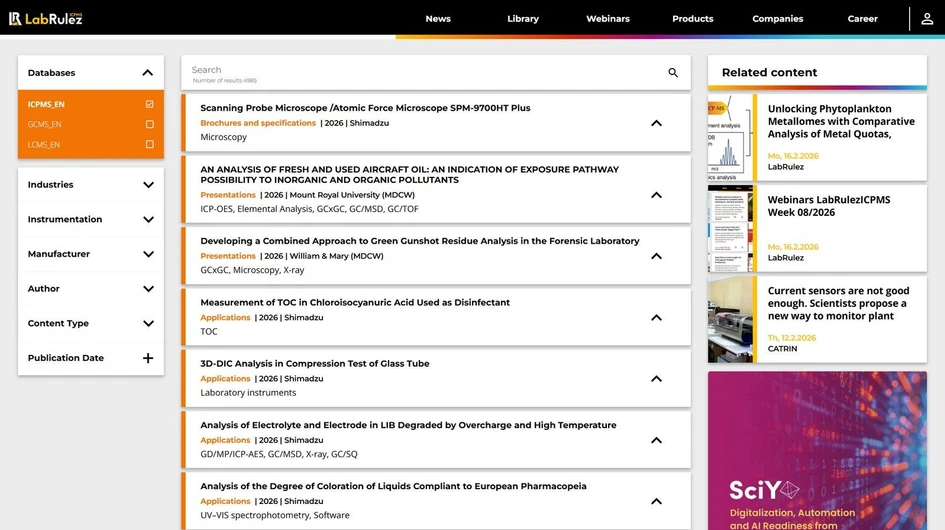Click 'UV–VIS spectrophotometry, Software' text

tap(275, 515)
